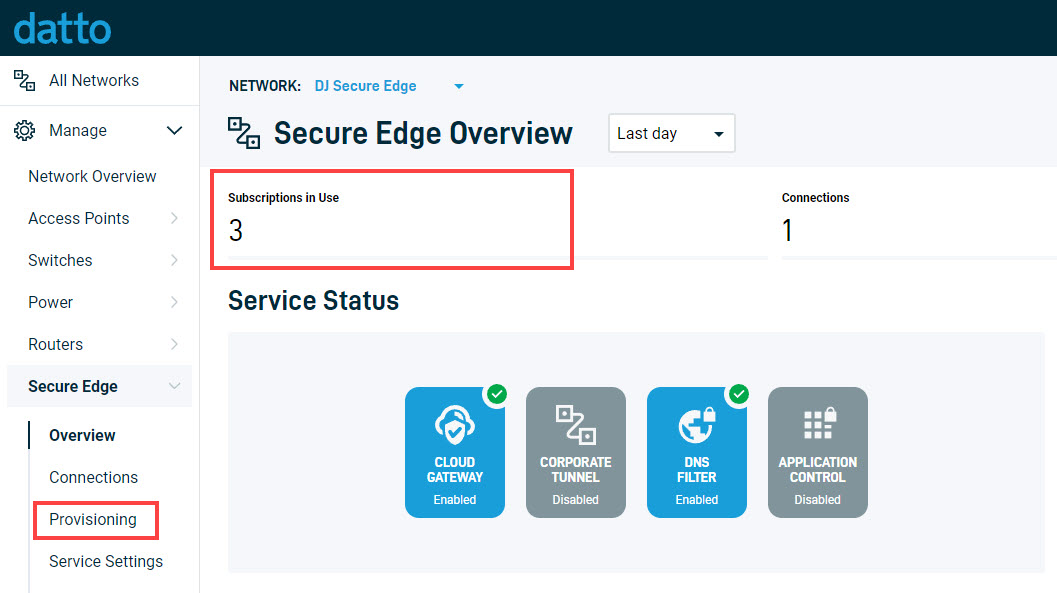Screen dimensions: 1057x593
Task: Select the Cloud Gateway service tile
Action: [454, 452]
